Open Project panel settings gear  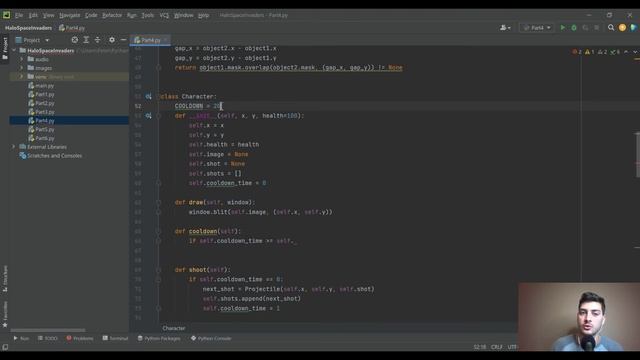tap(112, 40)
